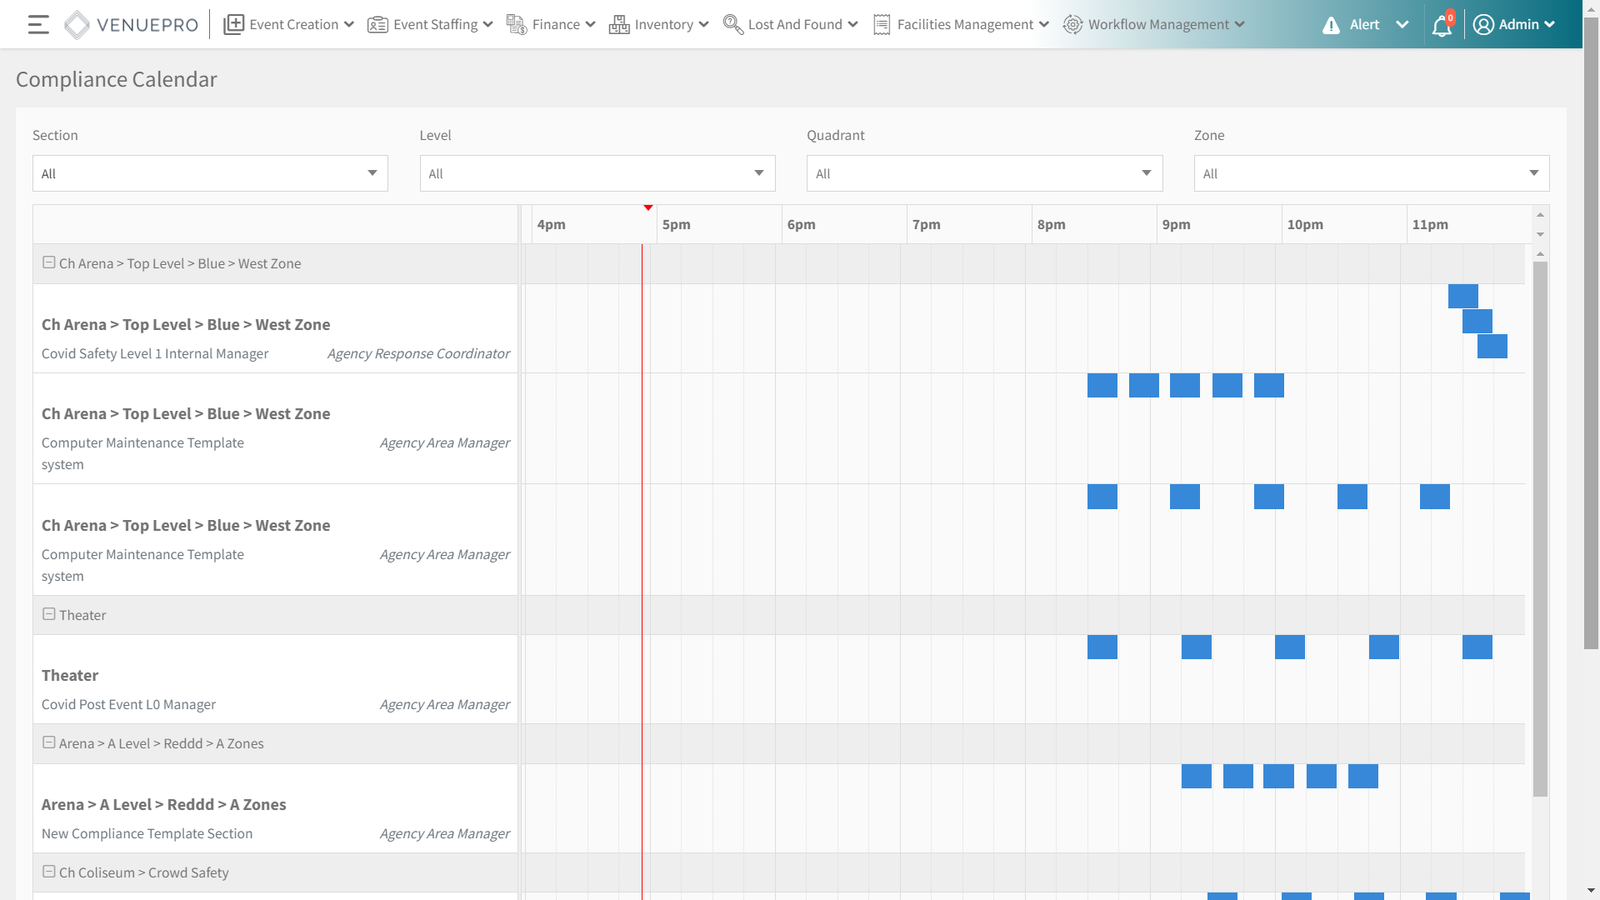Click the Event Staffing icon
The height and width of the screenshot is (900, 1600).
(377, 25)
